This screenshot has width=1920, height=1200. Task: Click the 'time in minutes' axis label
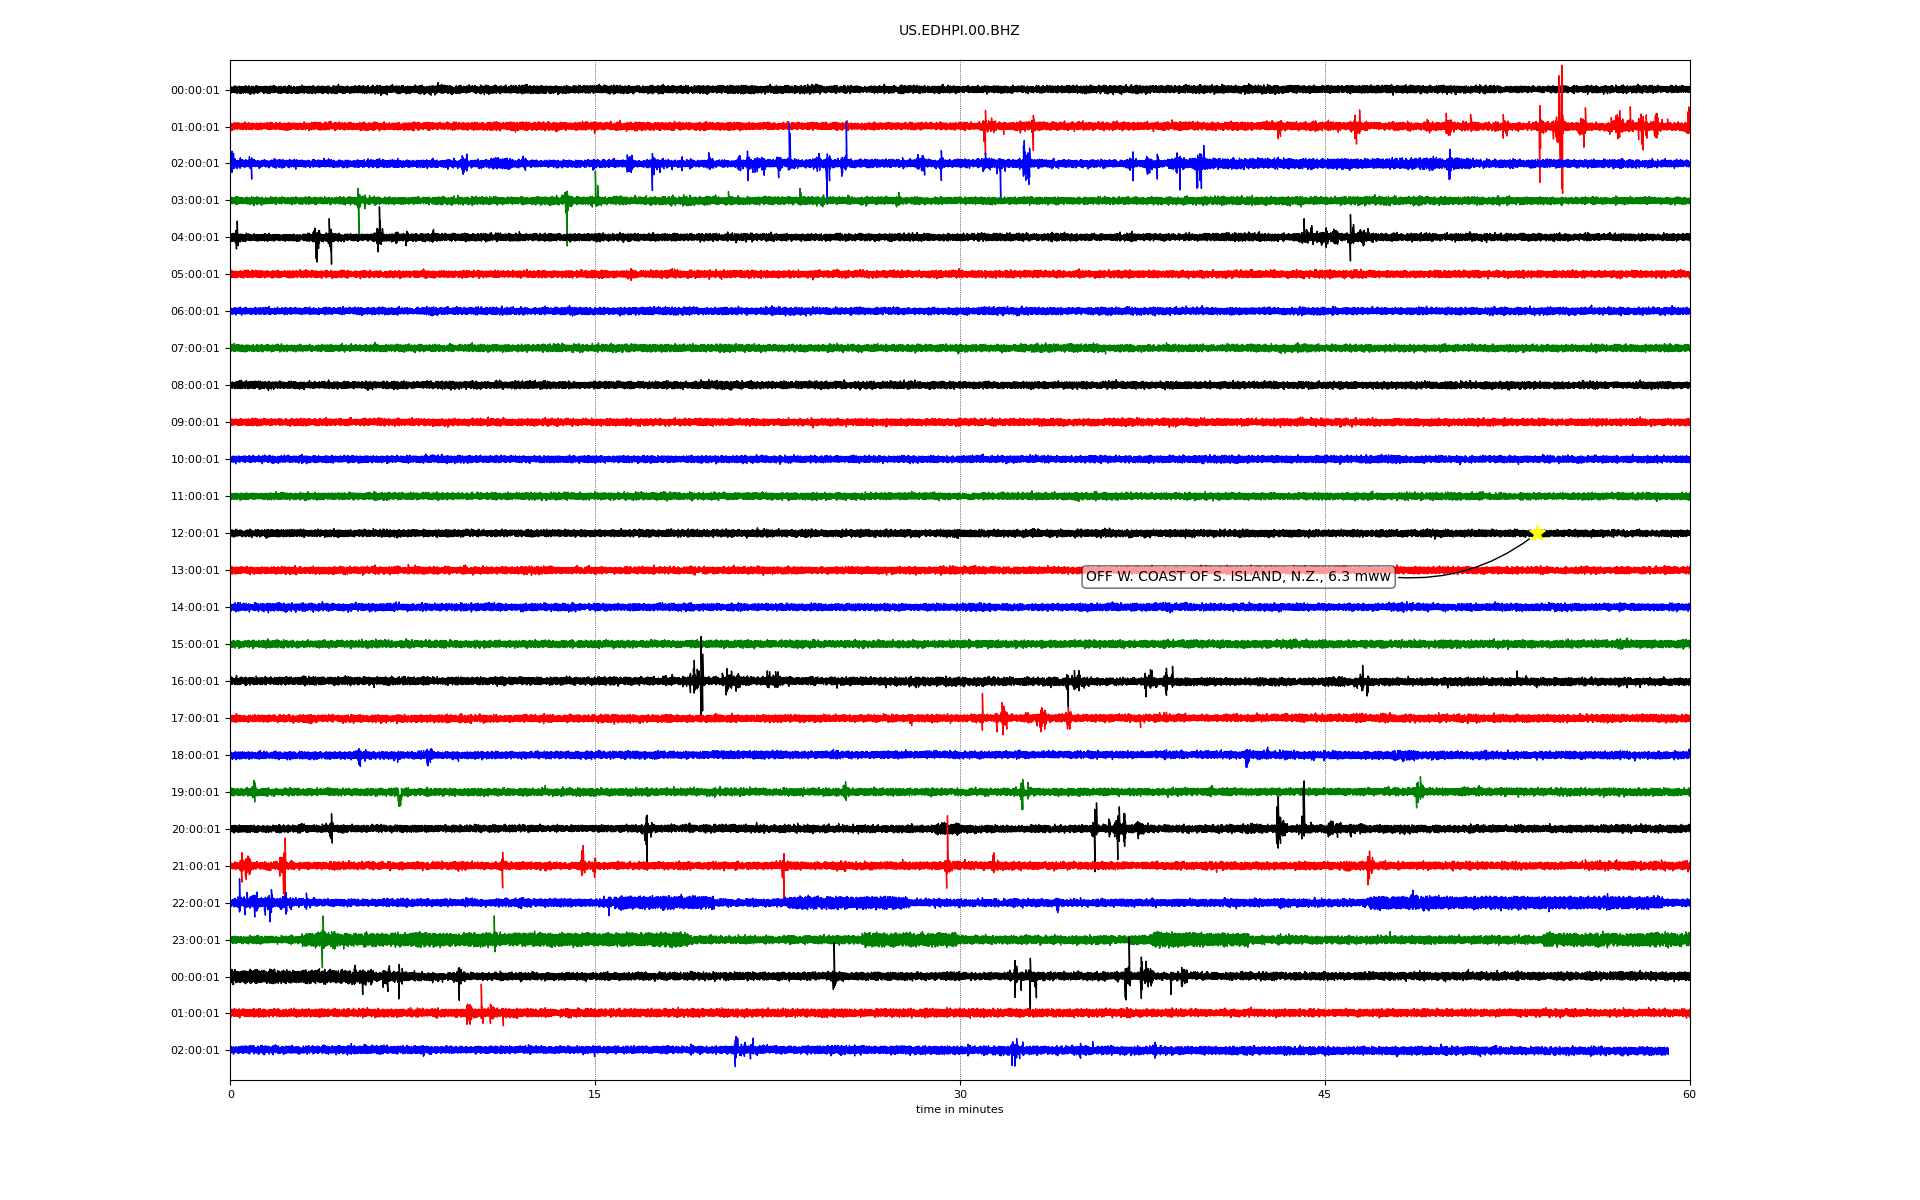click(959, 1110)
